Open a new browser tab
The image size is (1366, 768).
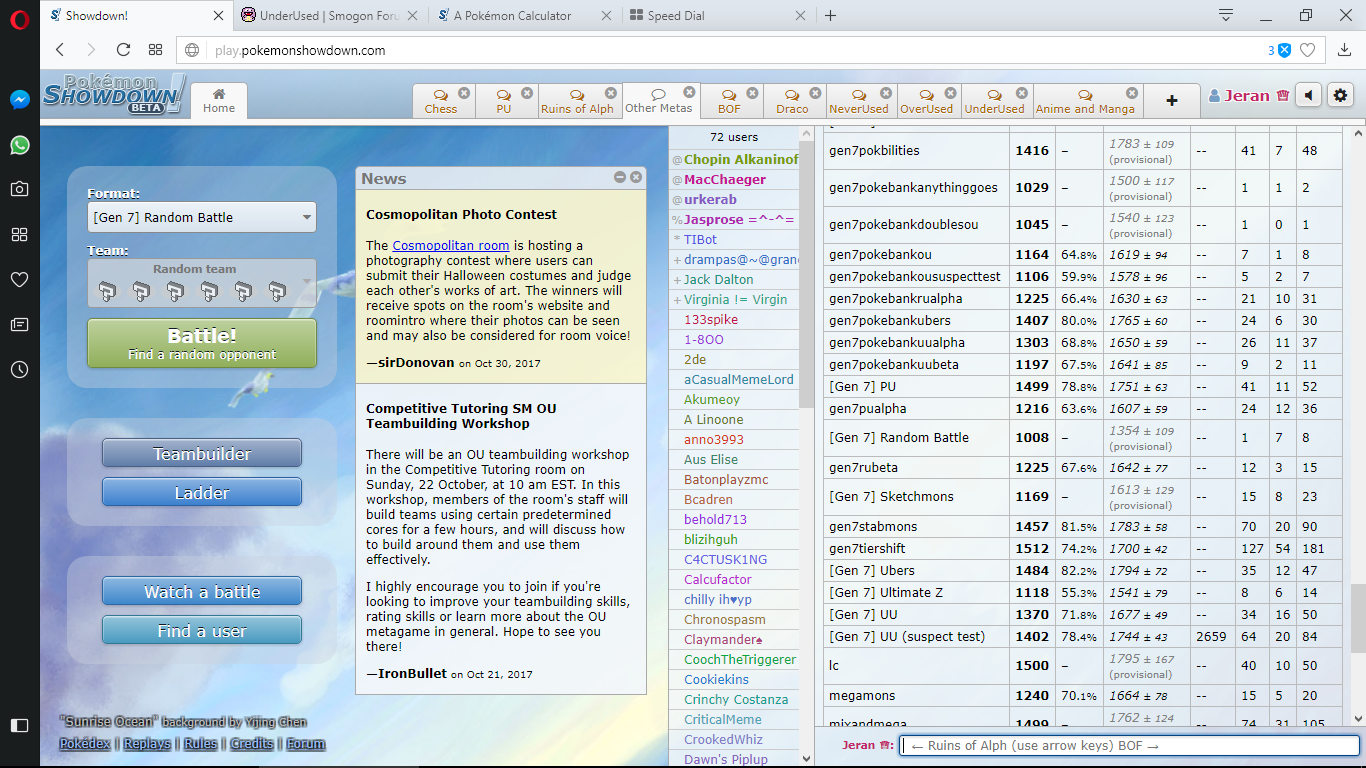(x=830, y=15)
